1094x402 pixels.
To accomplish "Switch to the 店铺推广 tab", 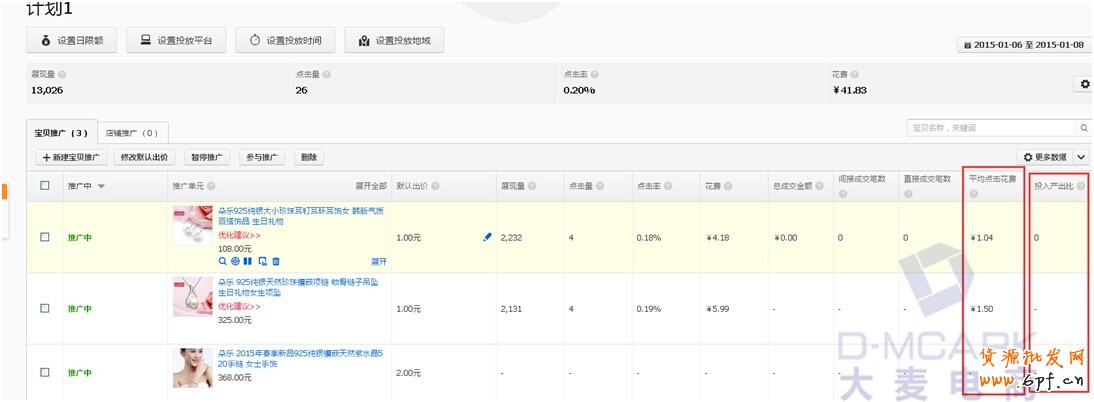I will 132,132.
